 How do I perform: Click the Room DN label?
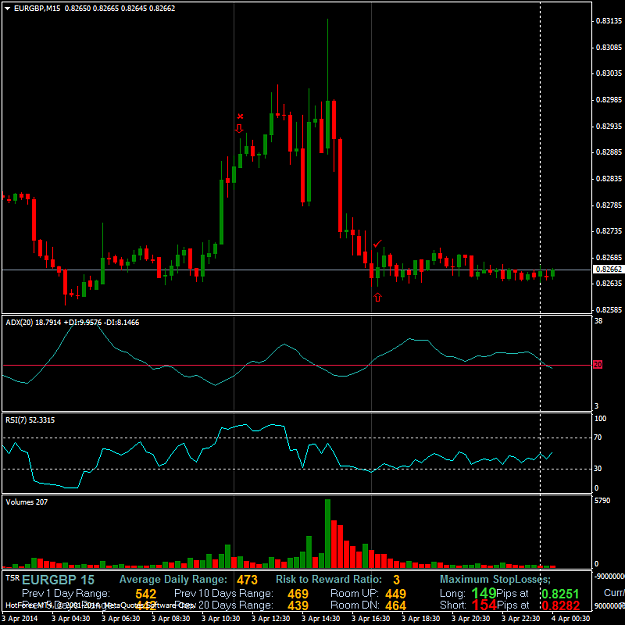(354, 605)
